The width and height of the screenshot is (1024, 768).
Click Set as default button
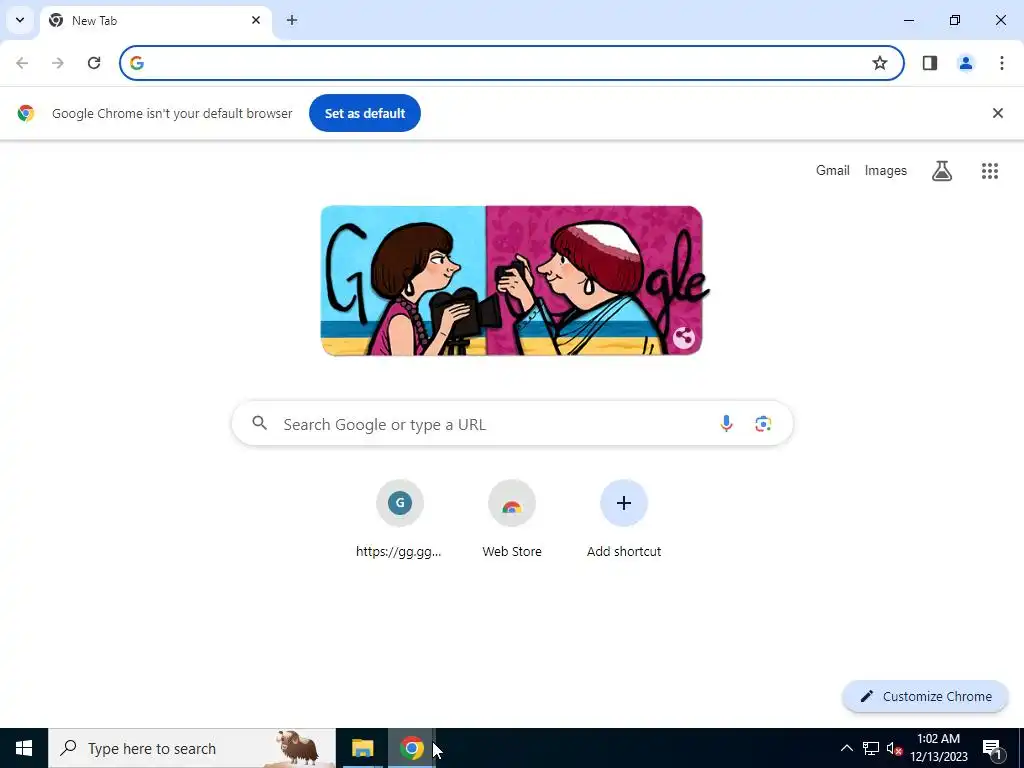364,113
